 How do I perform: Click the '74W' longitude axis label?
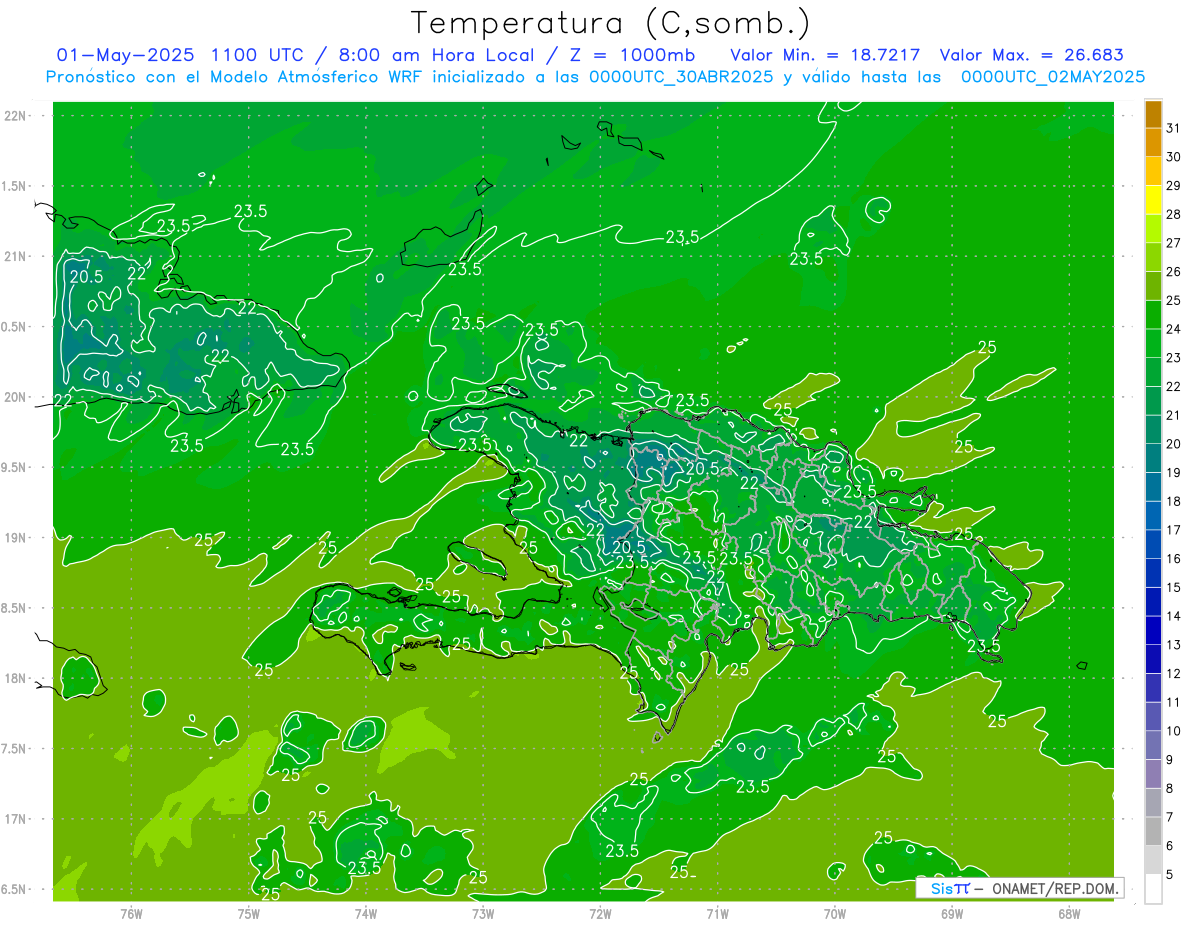point(366,913)
